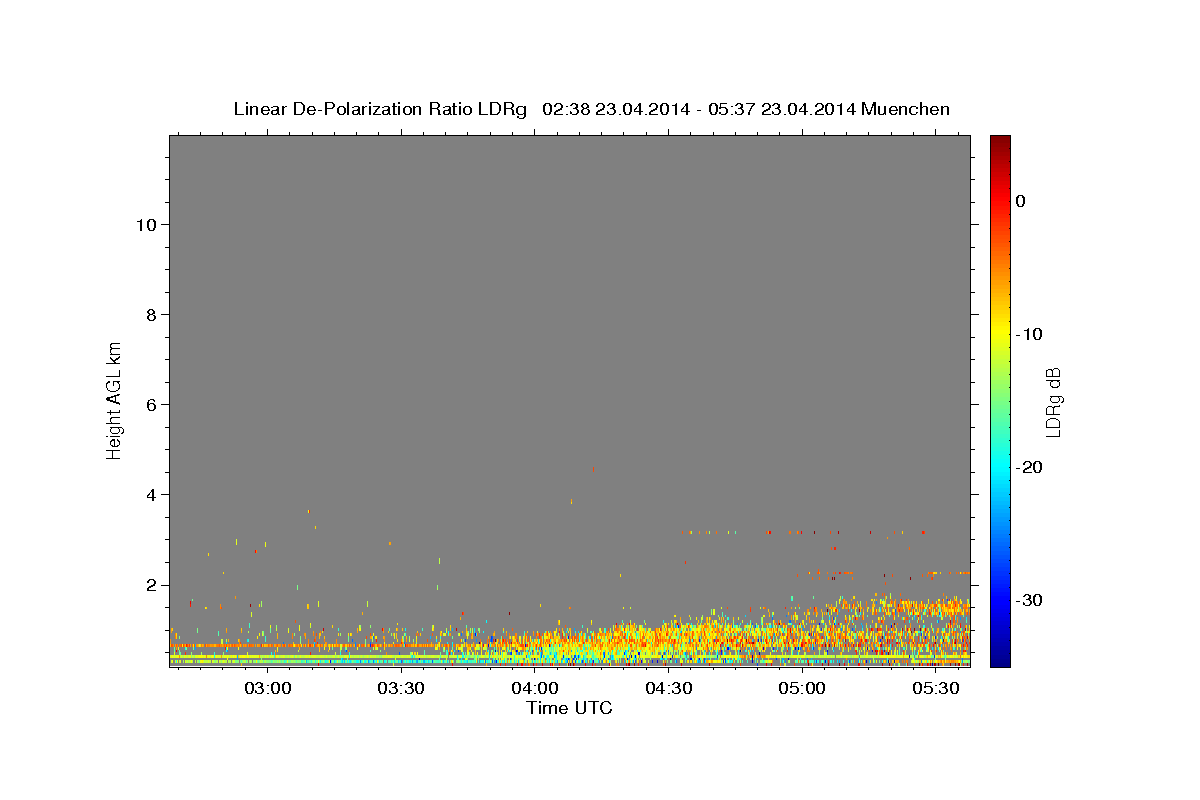Click the height tick label 6

coord(150,404)
